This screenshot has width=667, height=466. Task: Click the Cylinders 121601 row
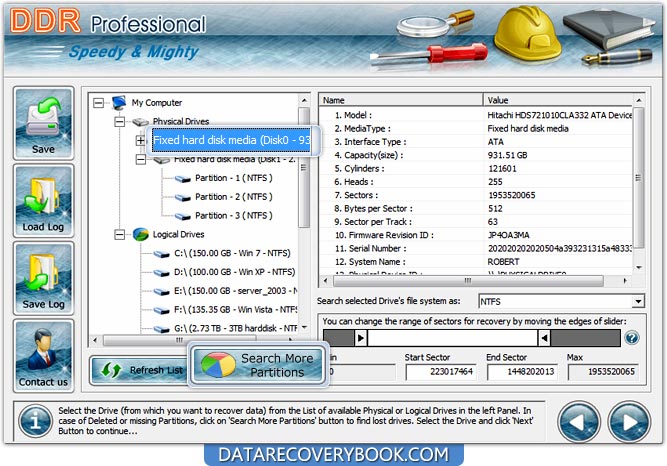[x=476, y=169]
